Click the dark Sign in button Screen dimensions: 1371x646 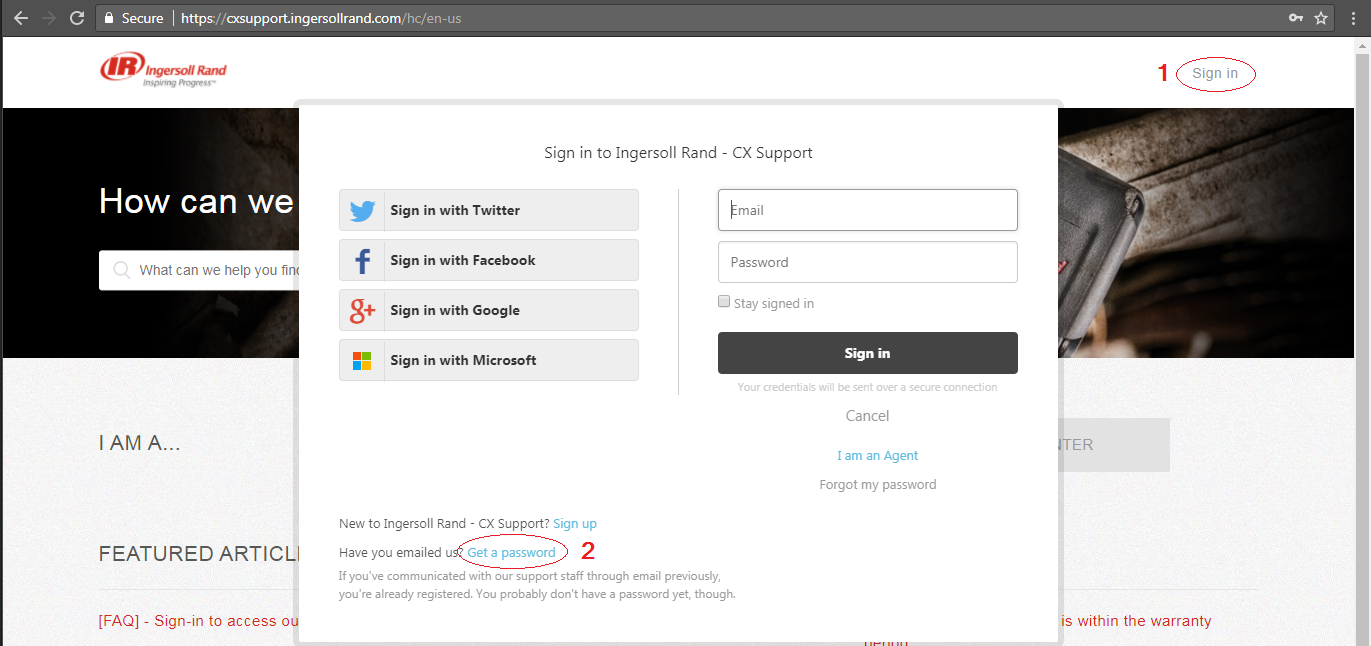(x=868, y=353)
